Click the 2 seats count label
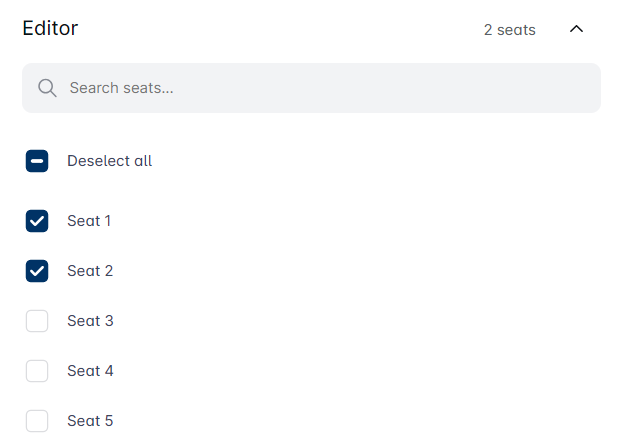The image size is (632, 443). coord(509,30)
